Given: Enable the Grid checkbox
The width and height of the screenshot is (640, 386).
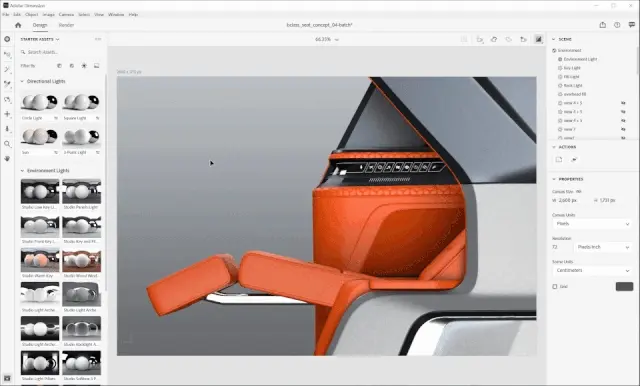Looking at the screenshot, I should [x=555, y=286].
